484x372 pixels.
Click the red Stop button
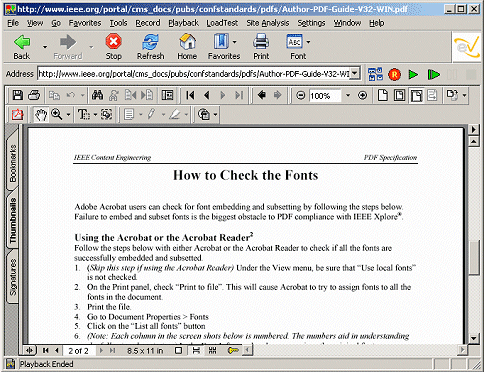(113, 42)
